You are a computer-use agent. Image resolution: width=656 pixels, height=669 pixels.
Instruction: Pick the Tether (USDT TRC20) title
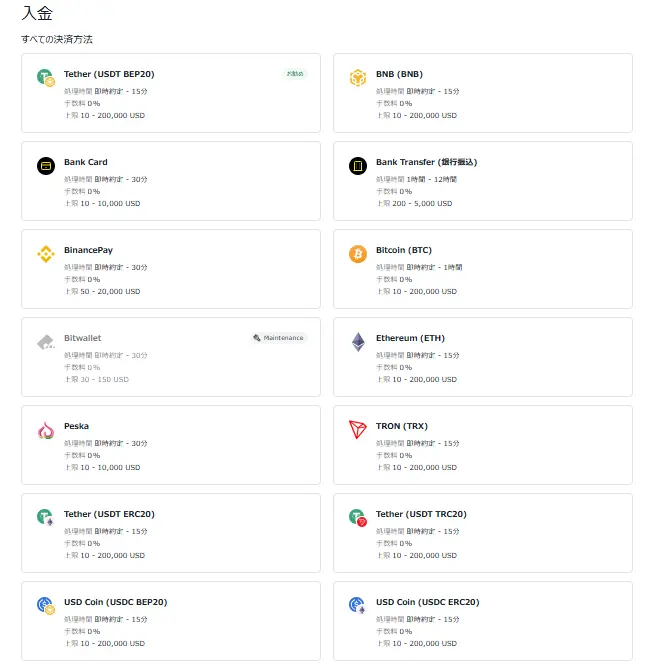[x=421, y=514]
